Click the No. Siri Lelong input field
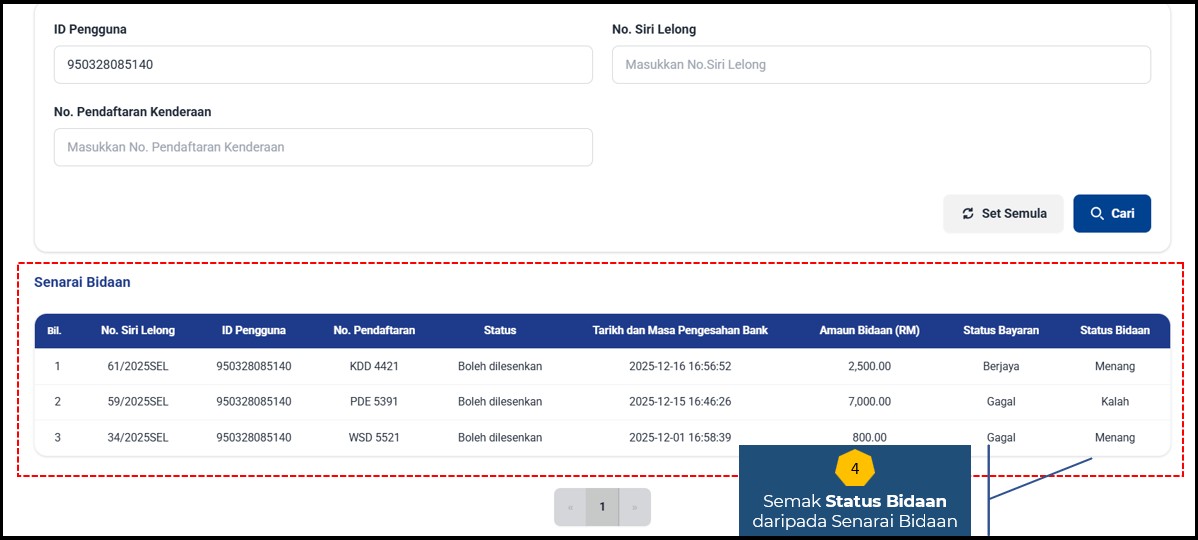 880,65
